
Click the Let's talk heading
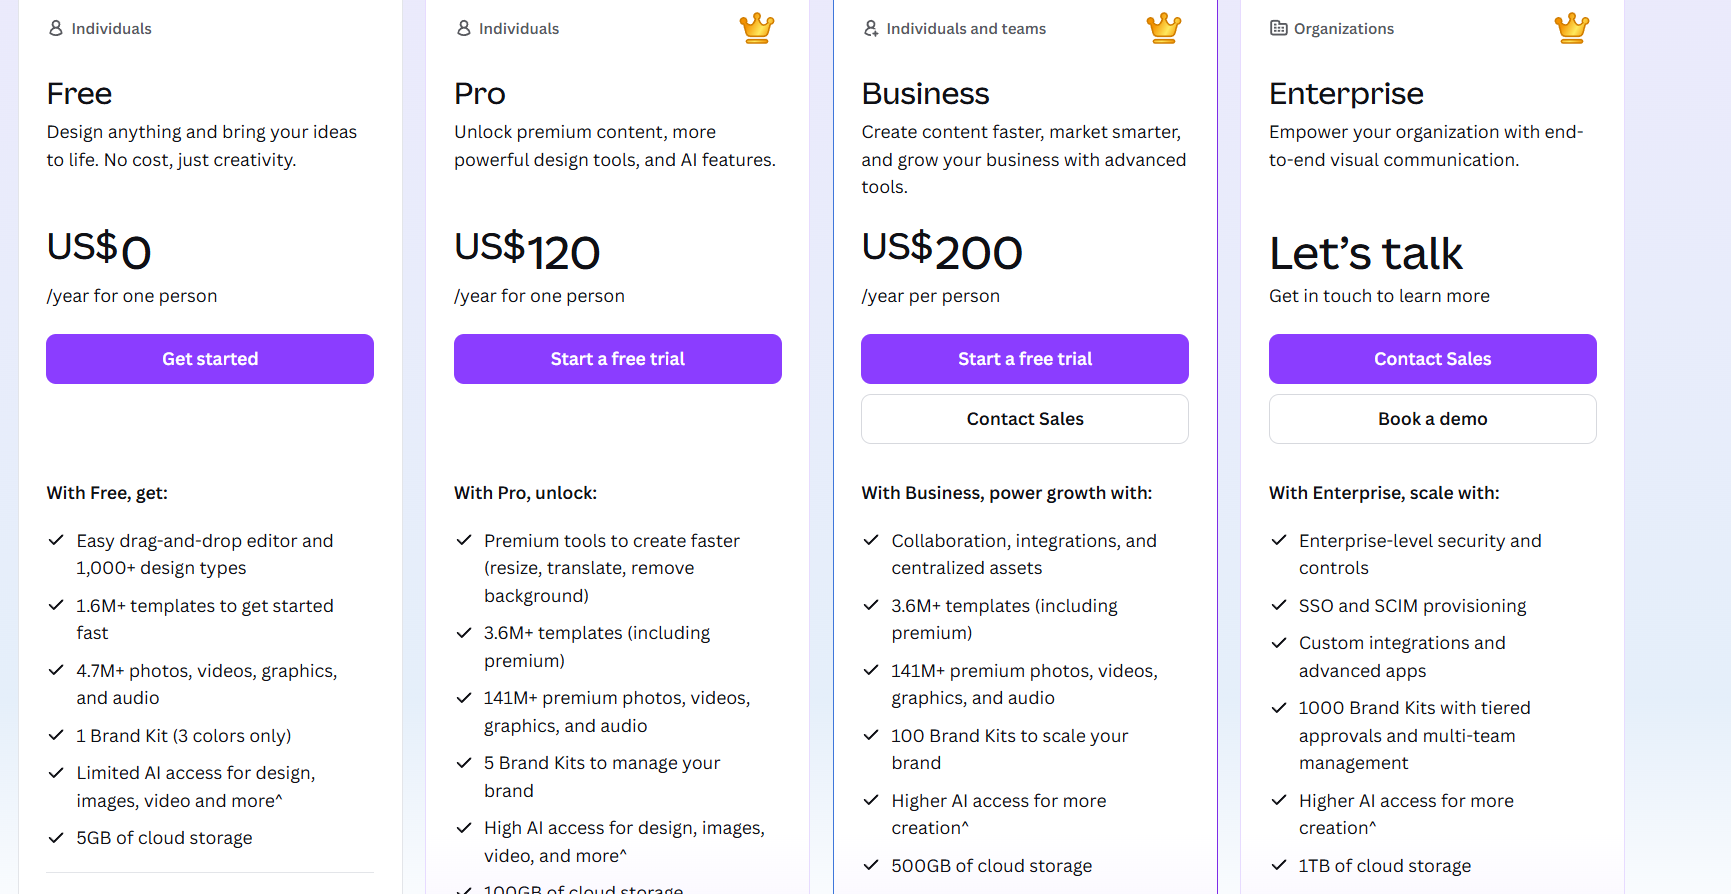coord(1366,253)
